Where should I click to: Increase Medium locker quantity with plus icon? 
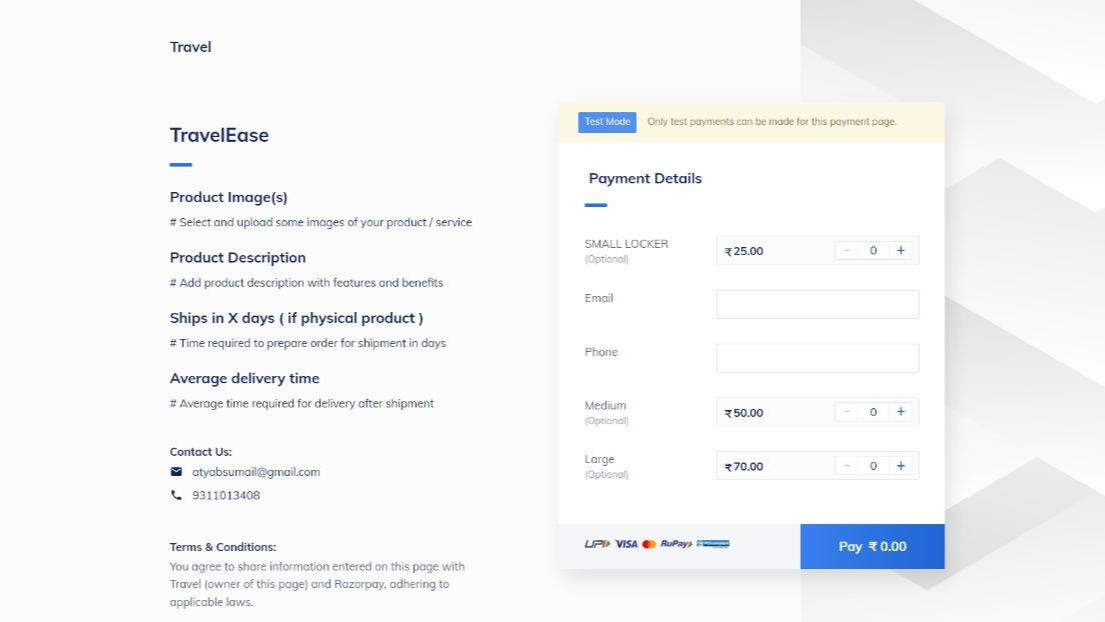900,412
